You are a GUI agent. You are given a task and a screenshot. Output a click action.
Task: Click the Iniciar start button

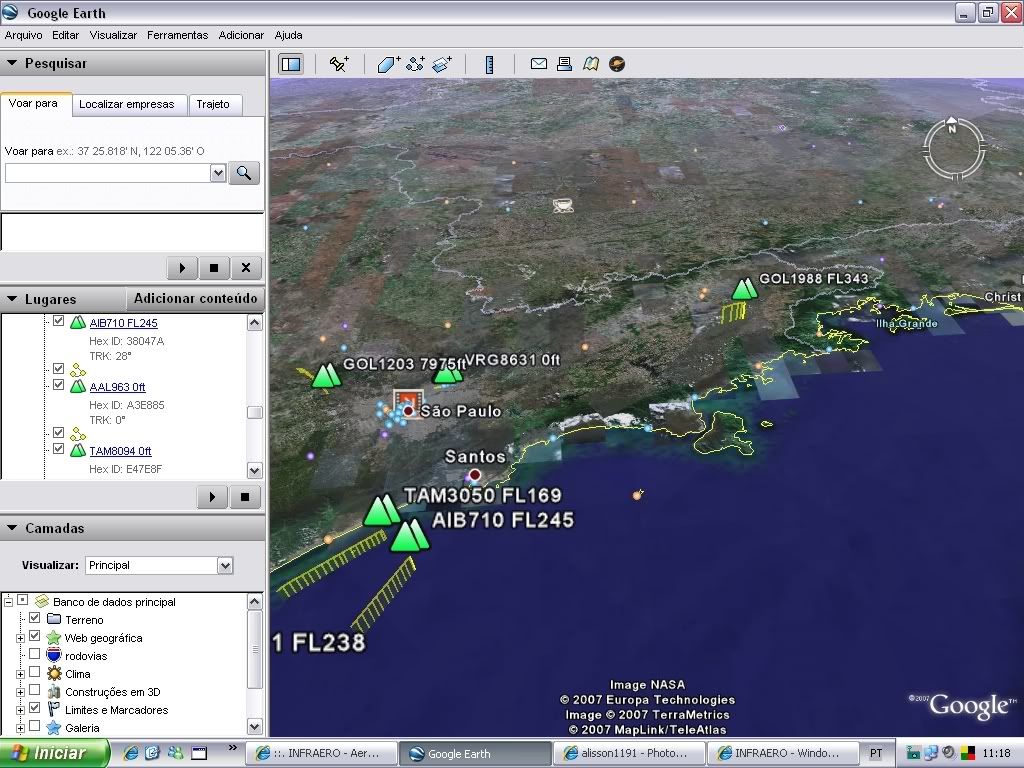(54, 753)
